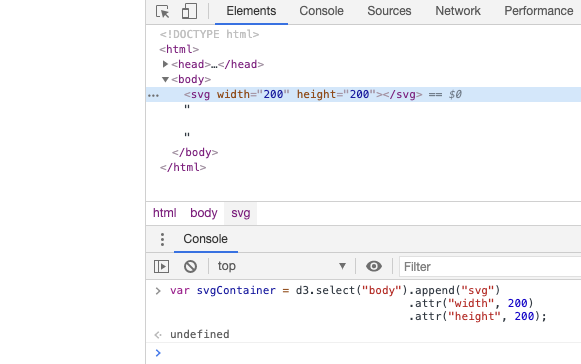The image size is (581, 364).
Task: Open the drawer three-dot menu
Action: click(162, 239)
